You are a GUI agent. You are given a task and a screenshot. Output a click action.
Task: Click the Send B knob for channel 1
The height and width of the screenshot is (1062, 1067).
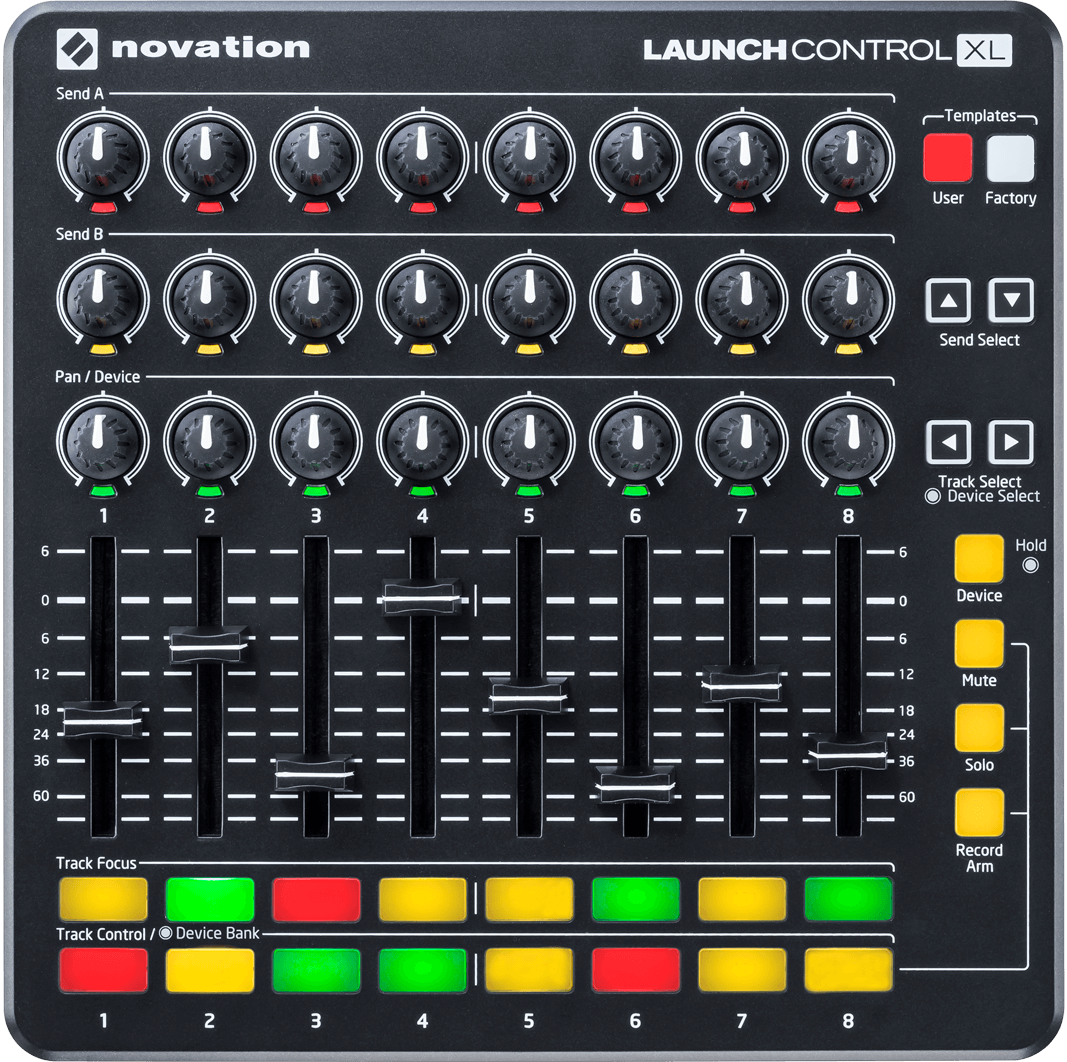click(x=103, y=299)
